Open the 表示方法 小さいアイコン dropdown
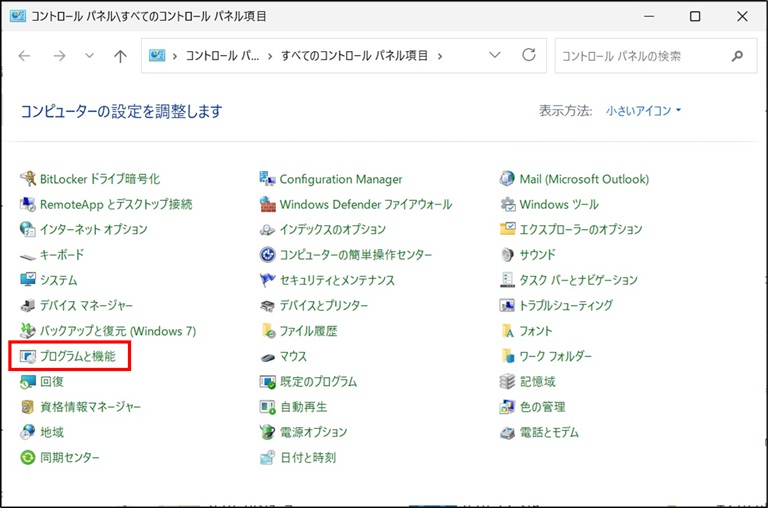The width and height of the screenshot is (768, 508). (643, 111)
